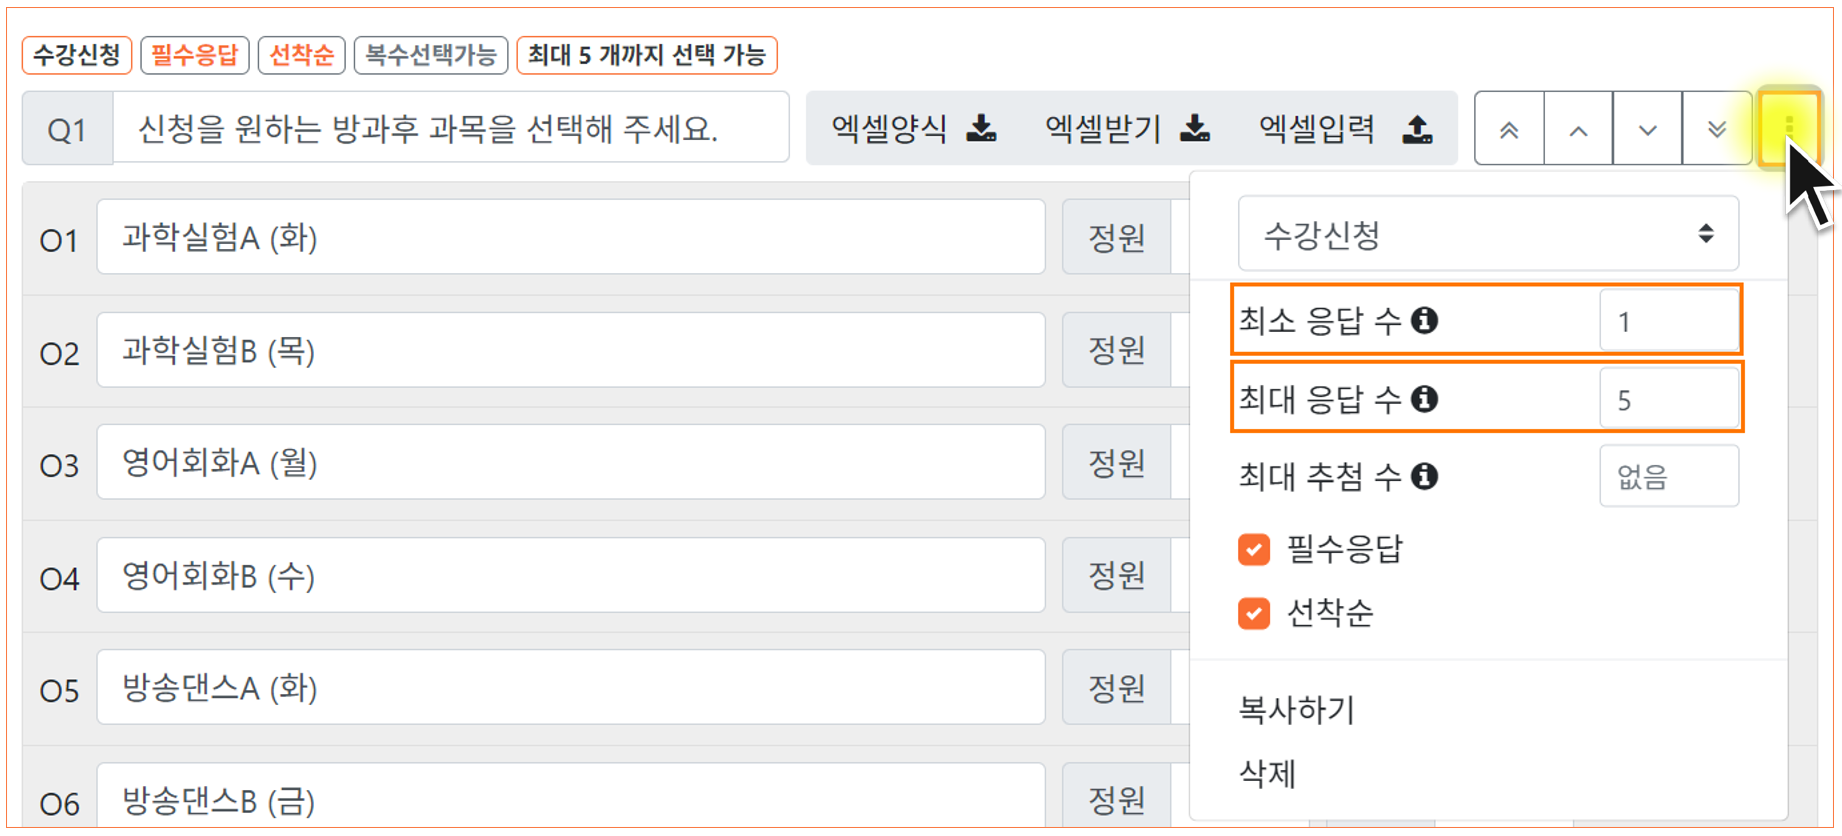The height and width of the screenshot is (836, 1842).
Task: Click the 엑셀양식 download icon
Action: 982,128
